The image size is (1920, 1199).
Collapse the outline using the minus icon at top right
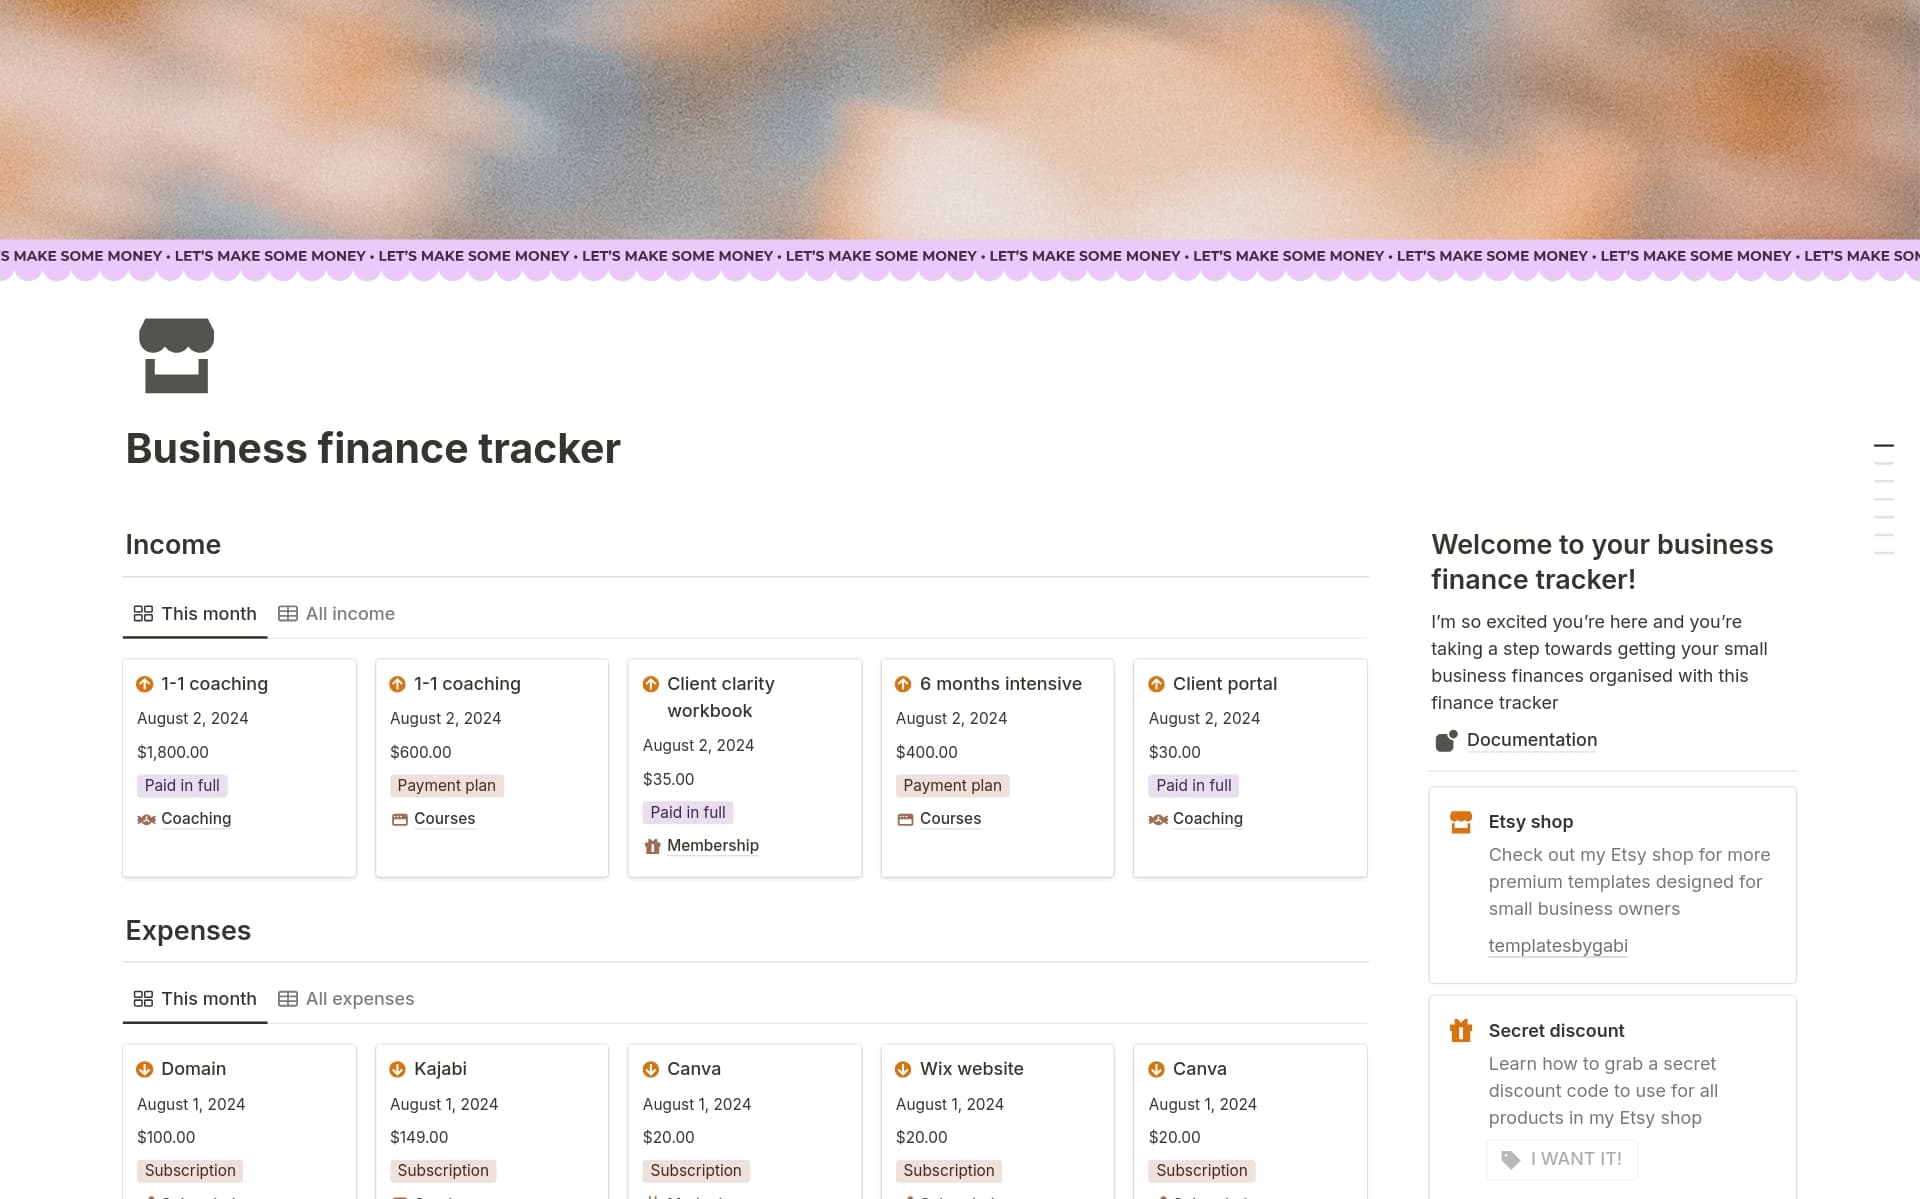[x=1885, y=444]
